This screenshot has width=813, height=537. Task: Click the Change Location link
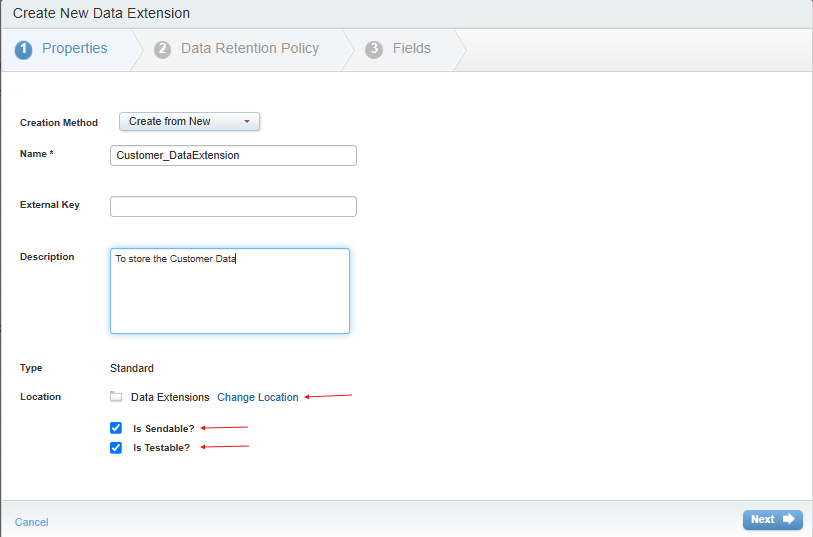tap(258, 397)
